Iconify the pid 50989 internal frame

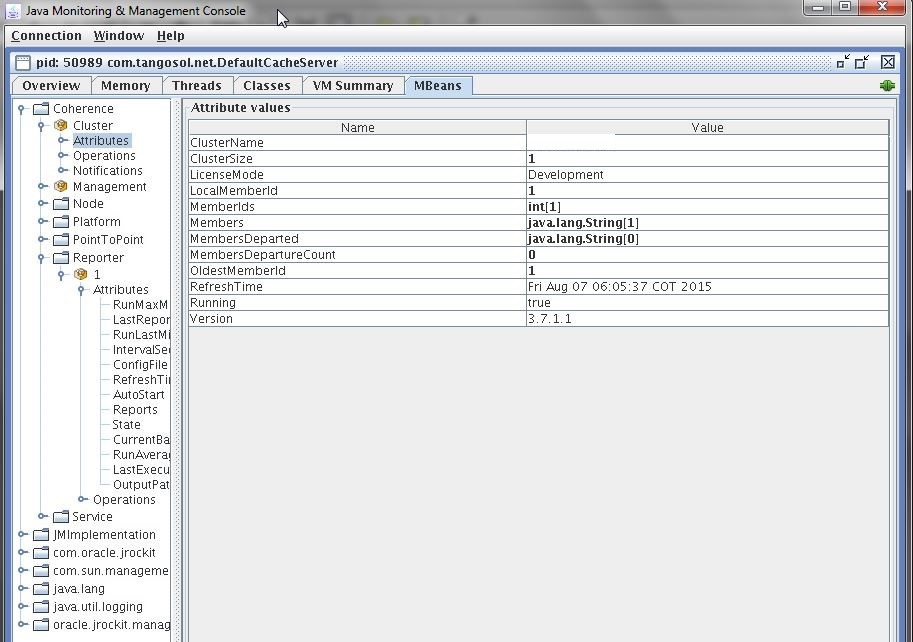[843, 62]
